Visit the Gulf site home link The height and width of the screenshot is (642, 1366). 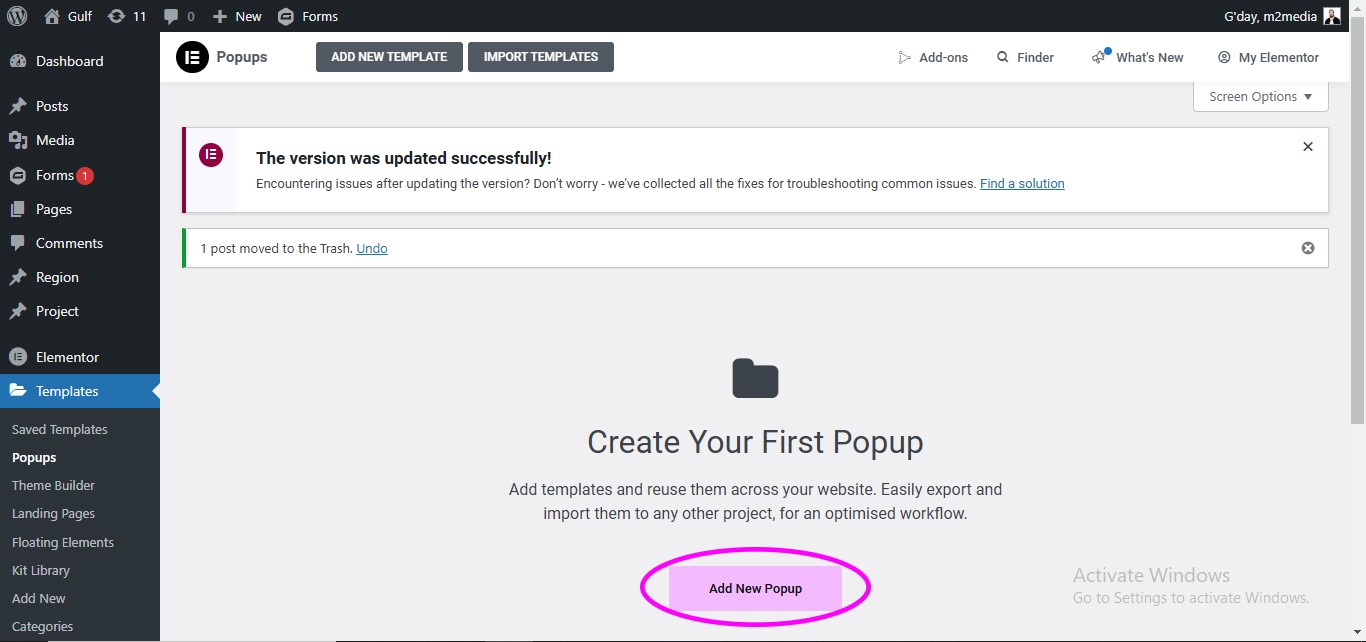click(69, 16)
